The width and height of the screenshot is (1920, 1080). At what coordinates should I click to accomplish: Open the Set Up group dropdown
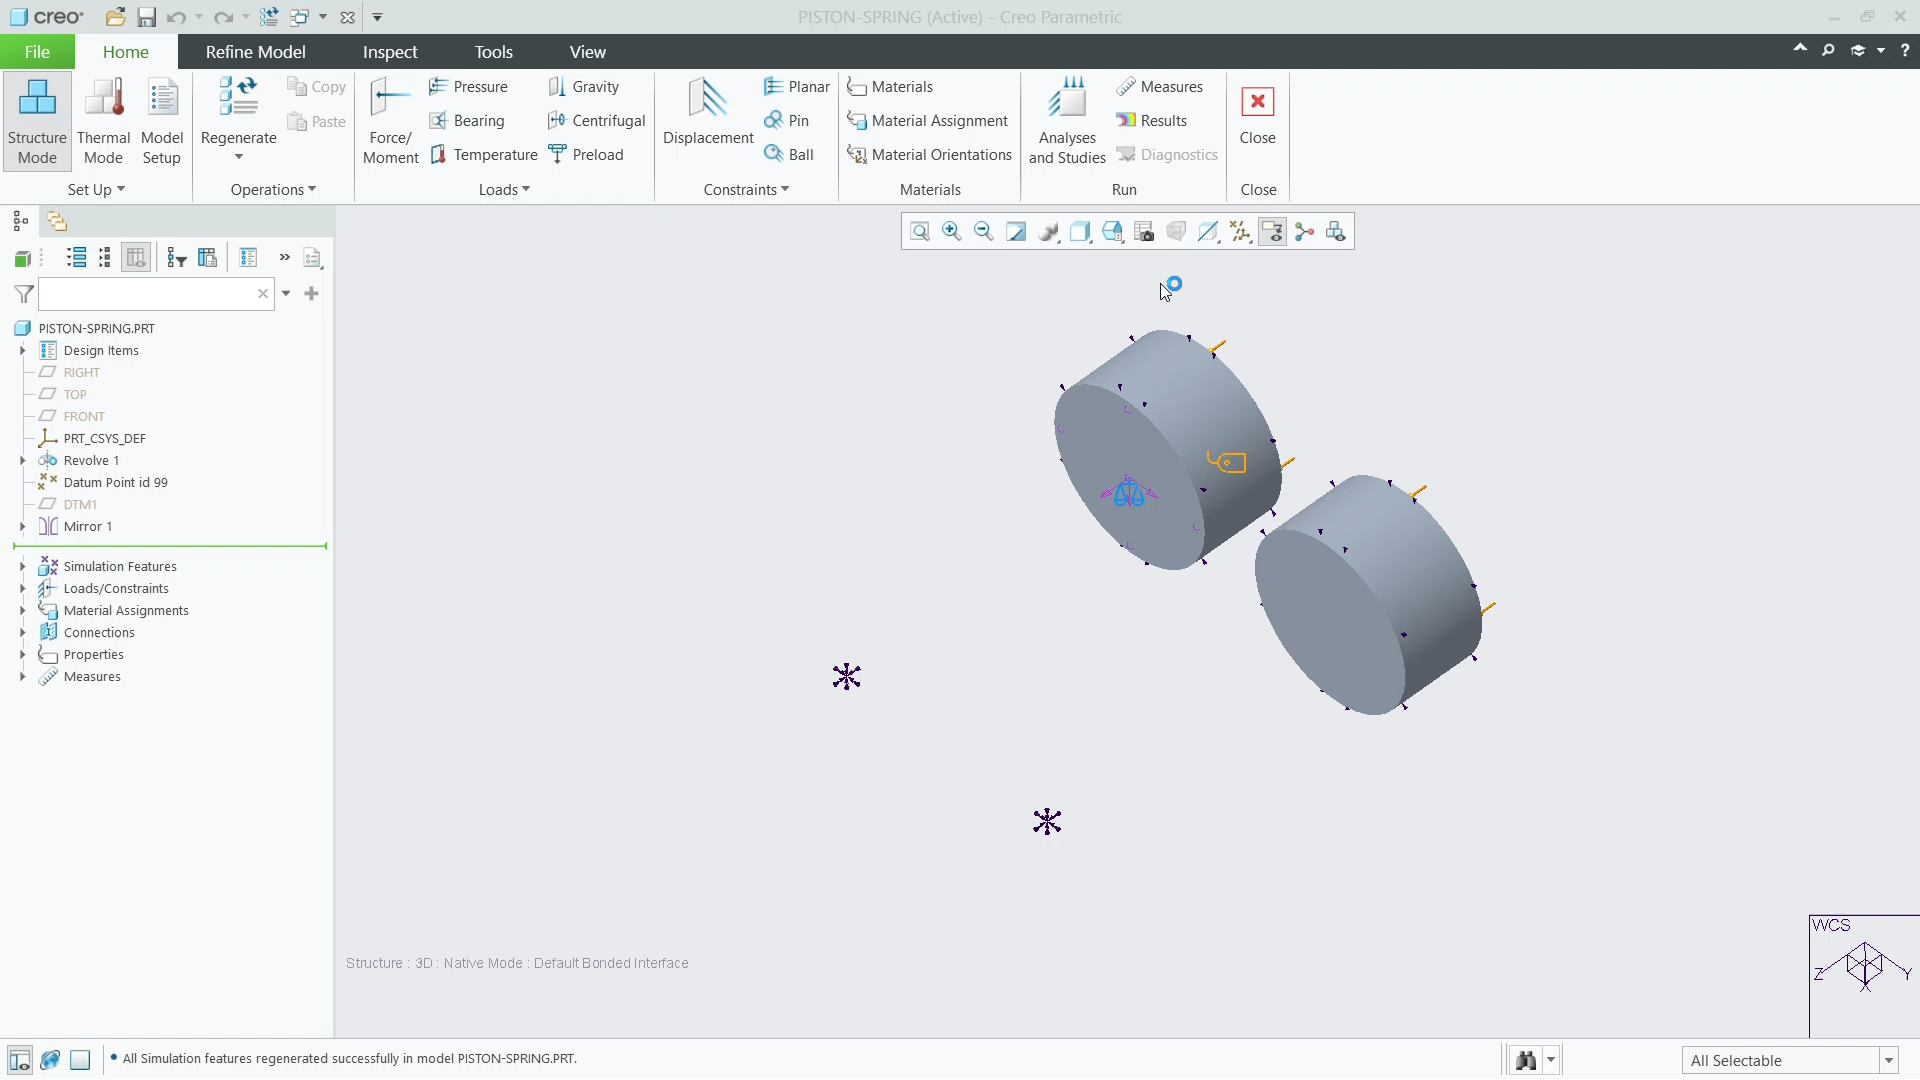point(96,190)
